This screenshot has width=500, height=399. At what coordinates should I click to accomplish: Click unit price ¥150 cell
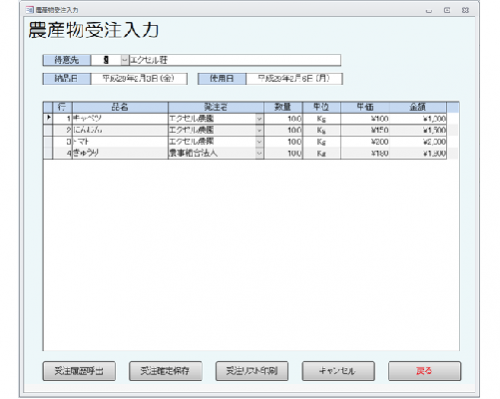click(x=365, y=130)
